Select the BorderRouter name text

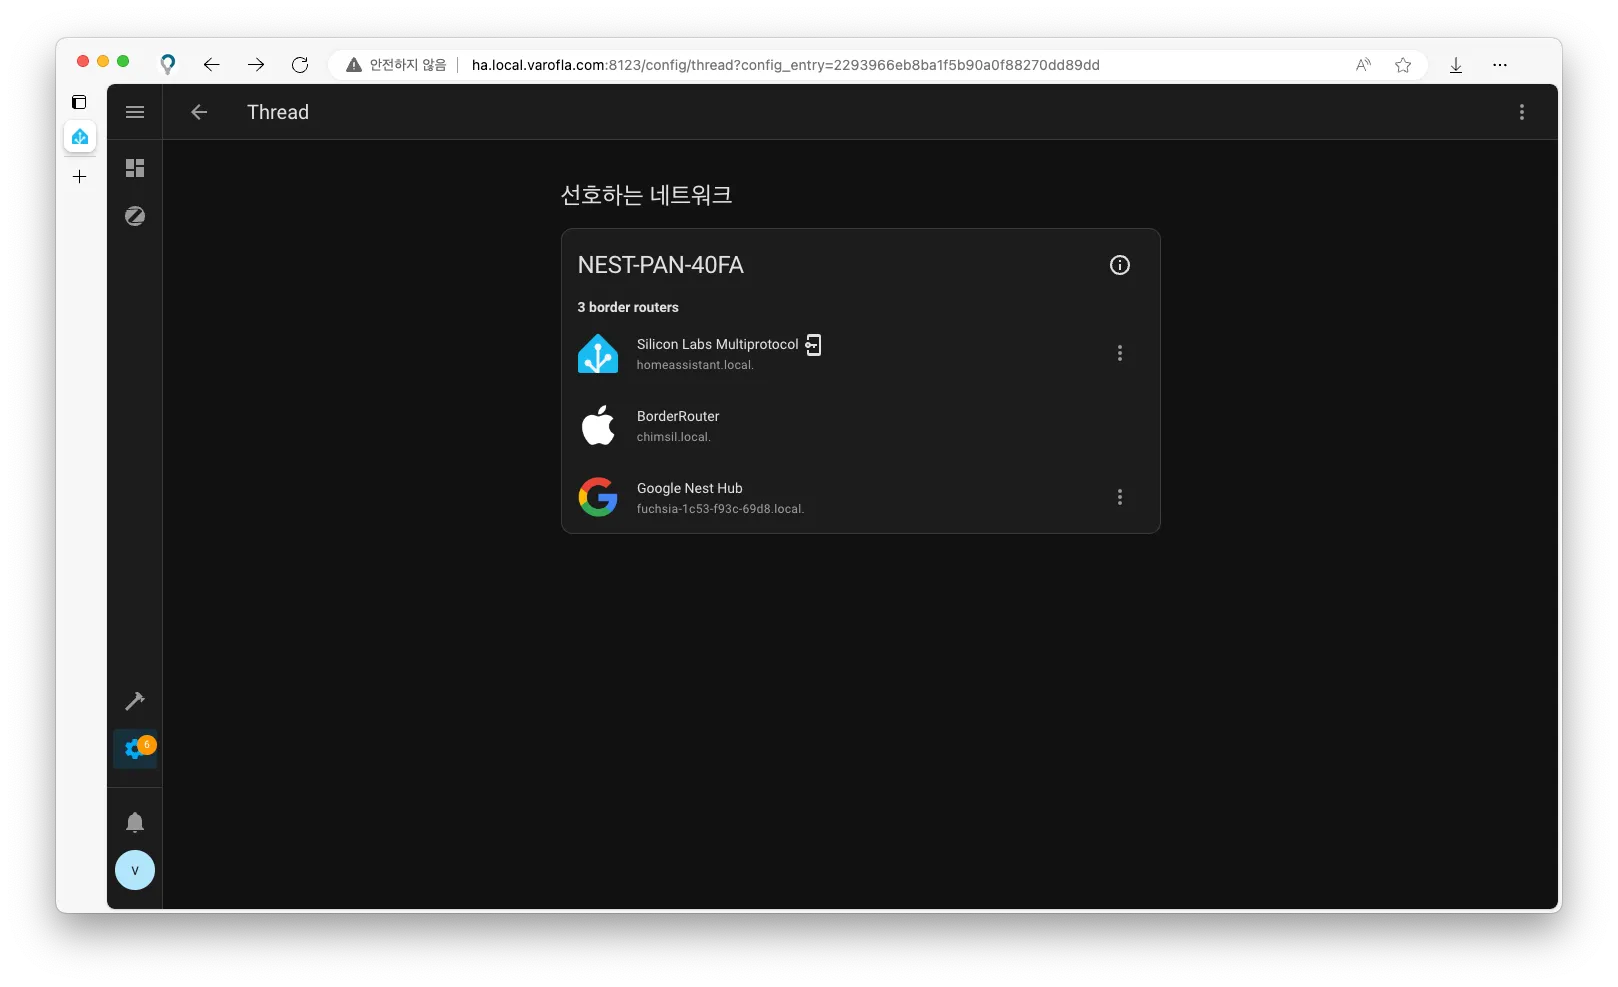point(678,416)
